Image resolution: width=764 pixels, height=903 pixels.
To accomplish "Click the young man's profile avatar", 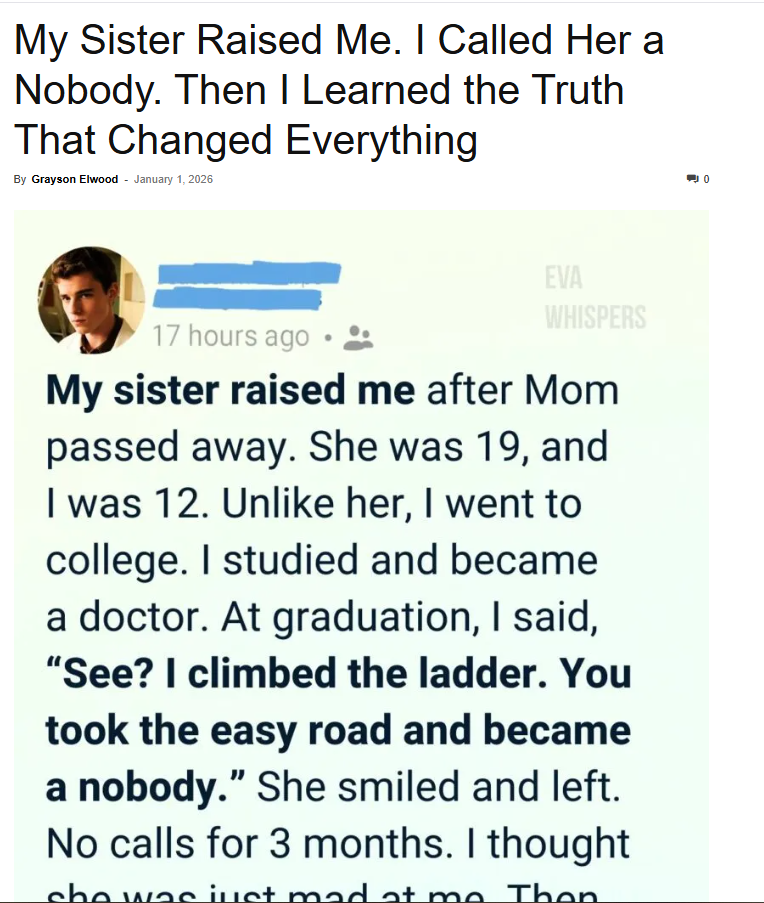I will pos(91,300).
